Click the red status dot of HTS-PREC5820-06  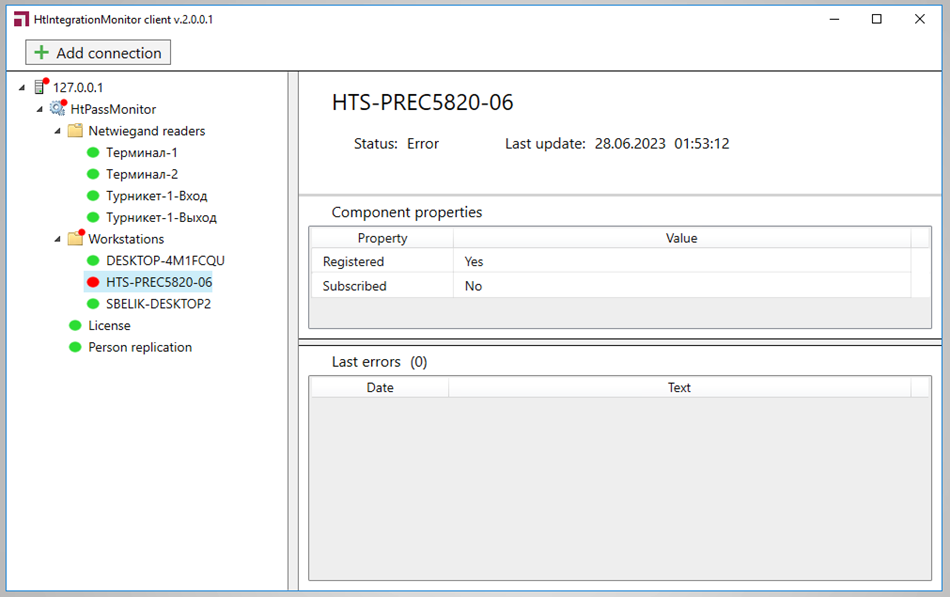(93, 282)
